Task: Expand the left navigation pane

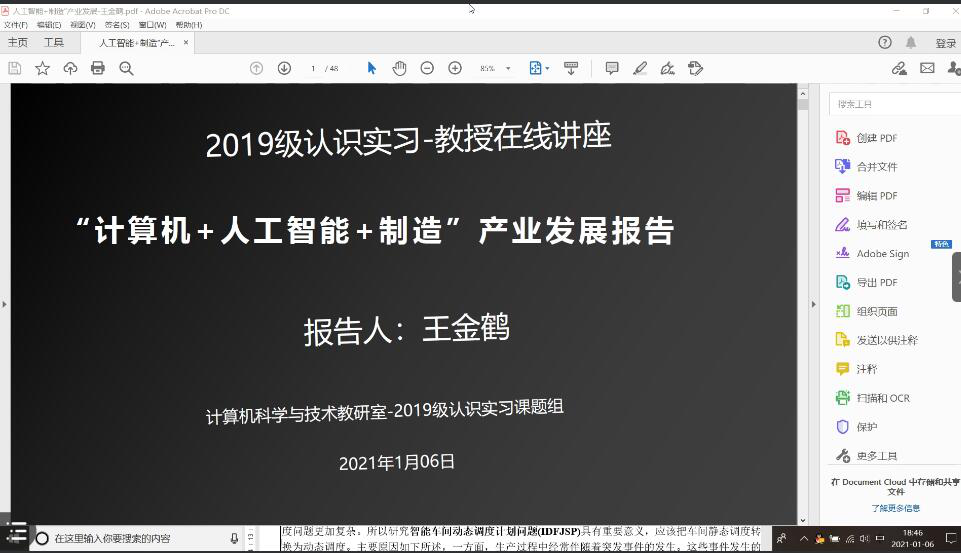Action: click(x=5, y=304)
